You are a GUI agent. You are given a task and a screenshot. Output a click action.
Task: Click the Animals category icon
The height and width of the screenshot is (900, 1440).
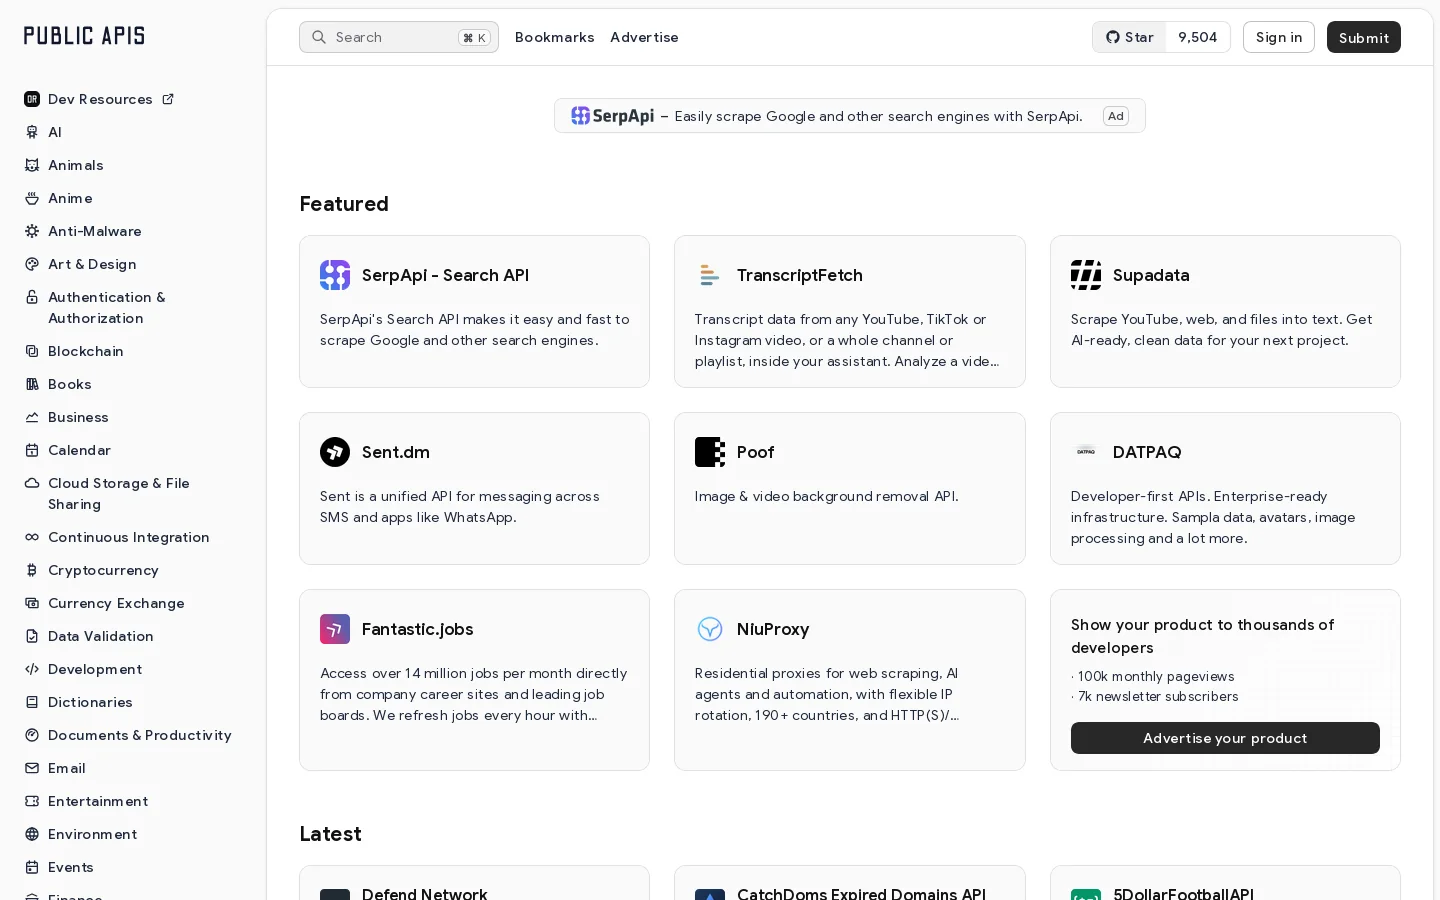[x=32, y=165]
